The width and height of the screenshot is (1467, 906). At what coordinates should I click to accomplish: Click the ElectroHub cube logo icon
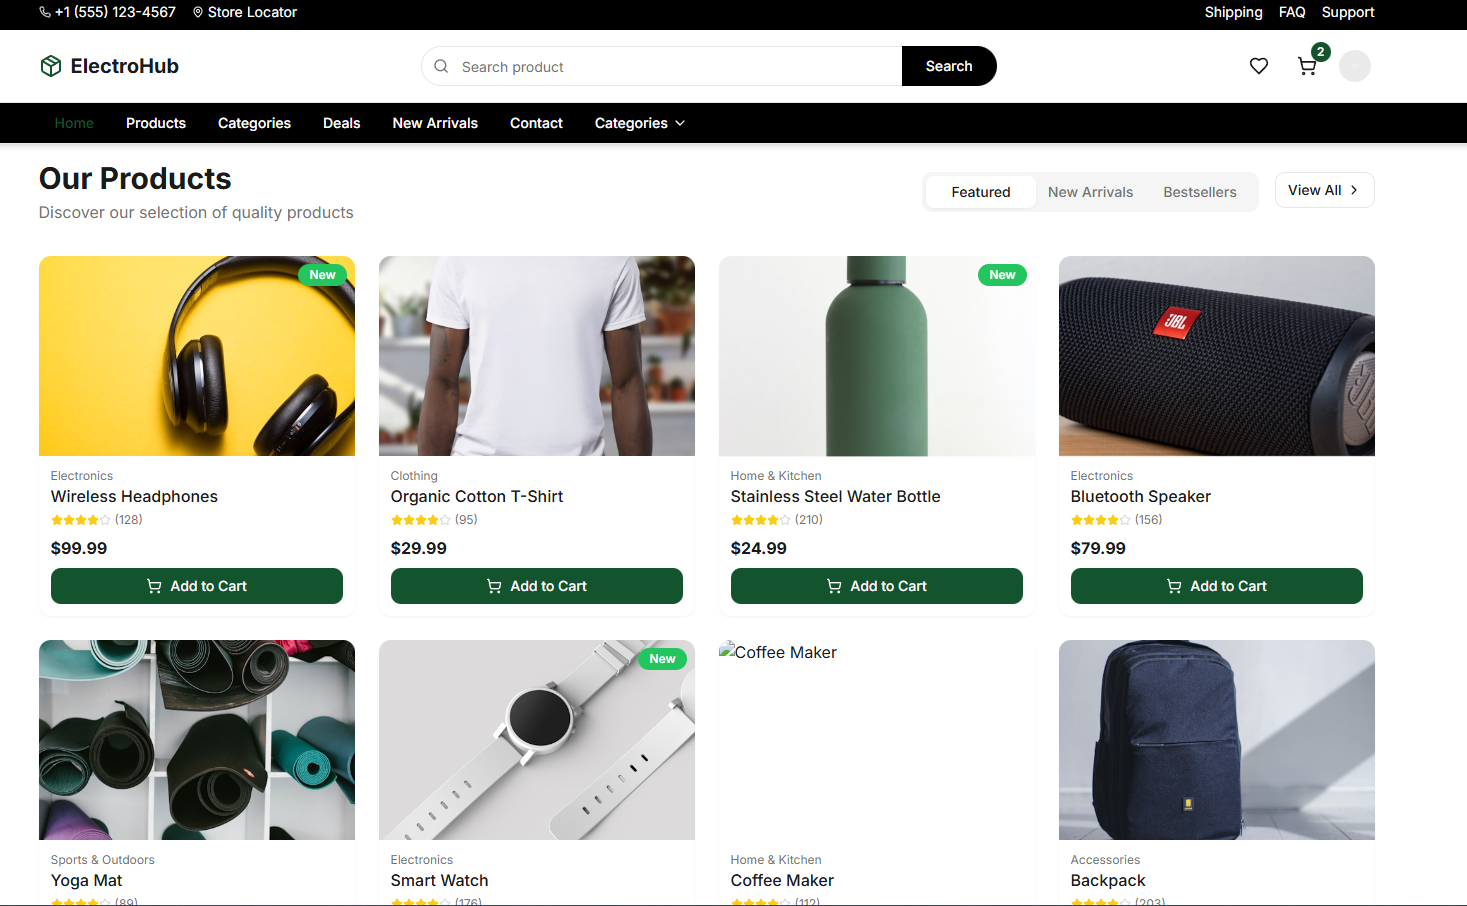tap(51, 66)
